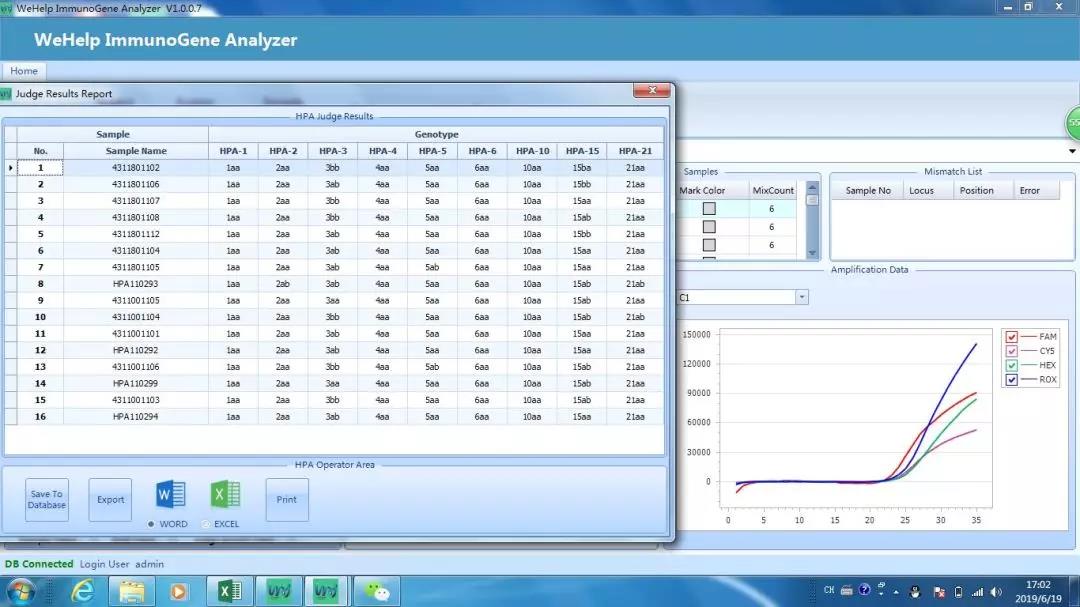
Task: Close the Judge Results Report dialog
Action: coord(651,90)
